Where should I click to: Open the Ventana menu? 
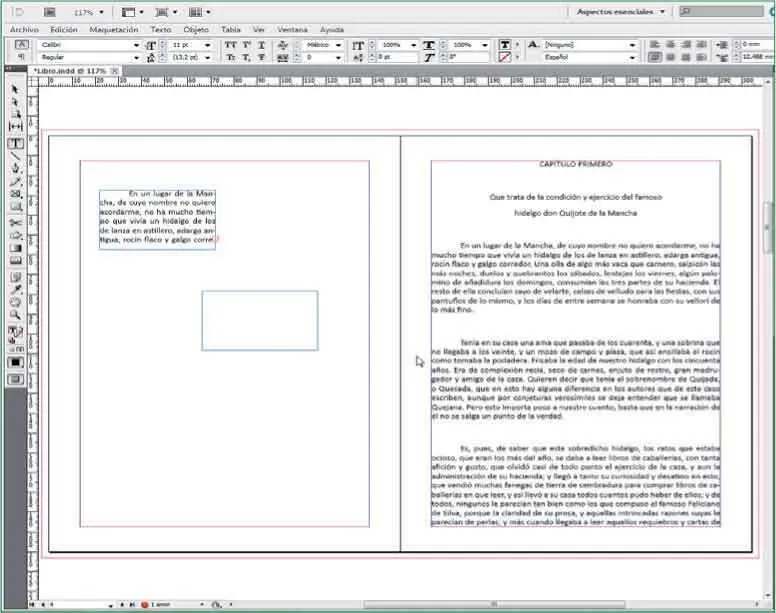click(x=292, y=30)
